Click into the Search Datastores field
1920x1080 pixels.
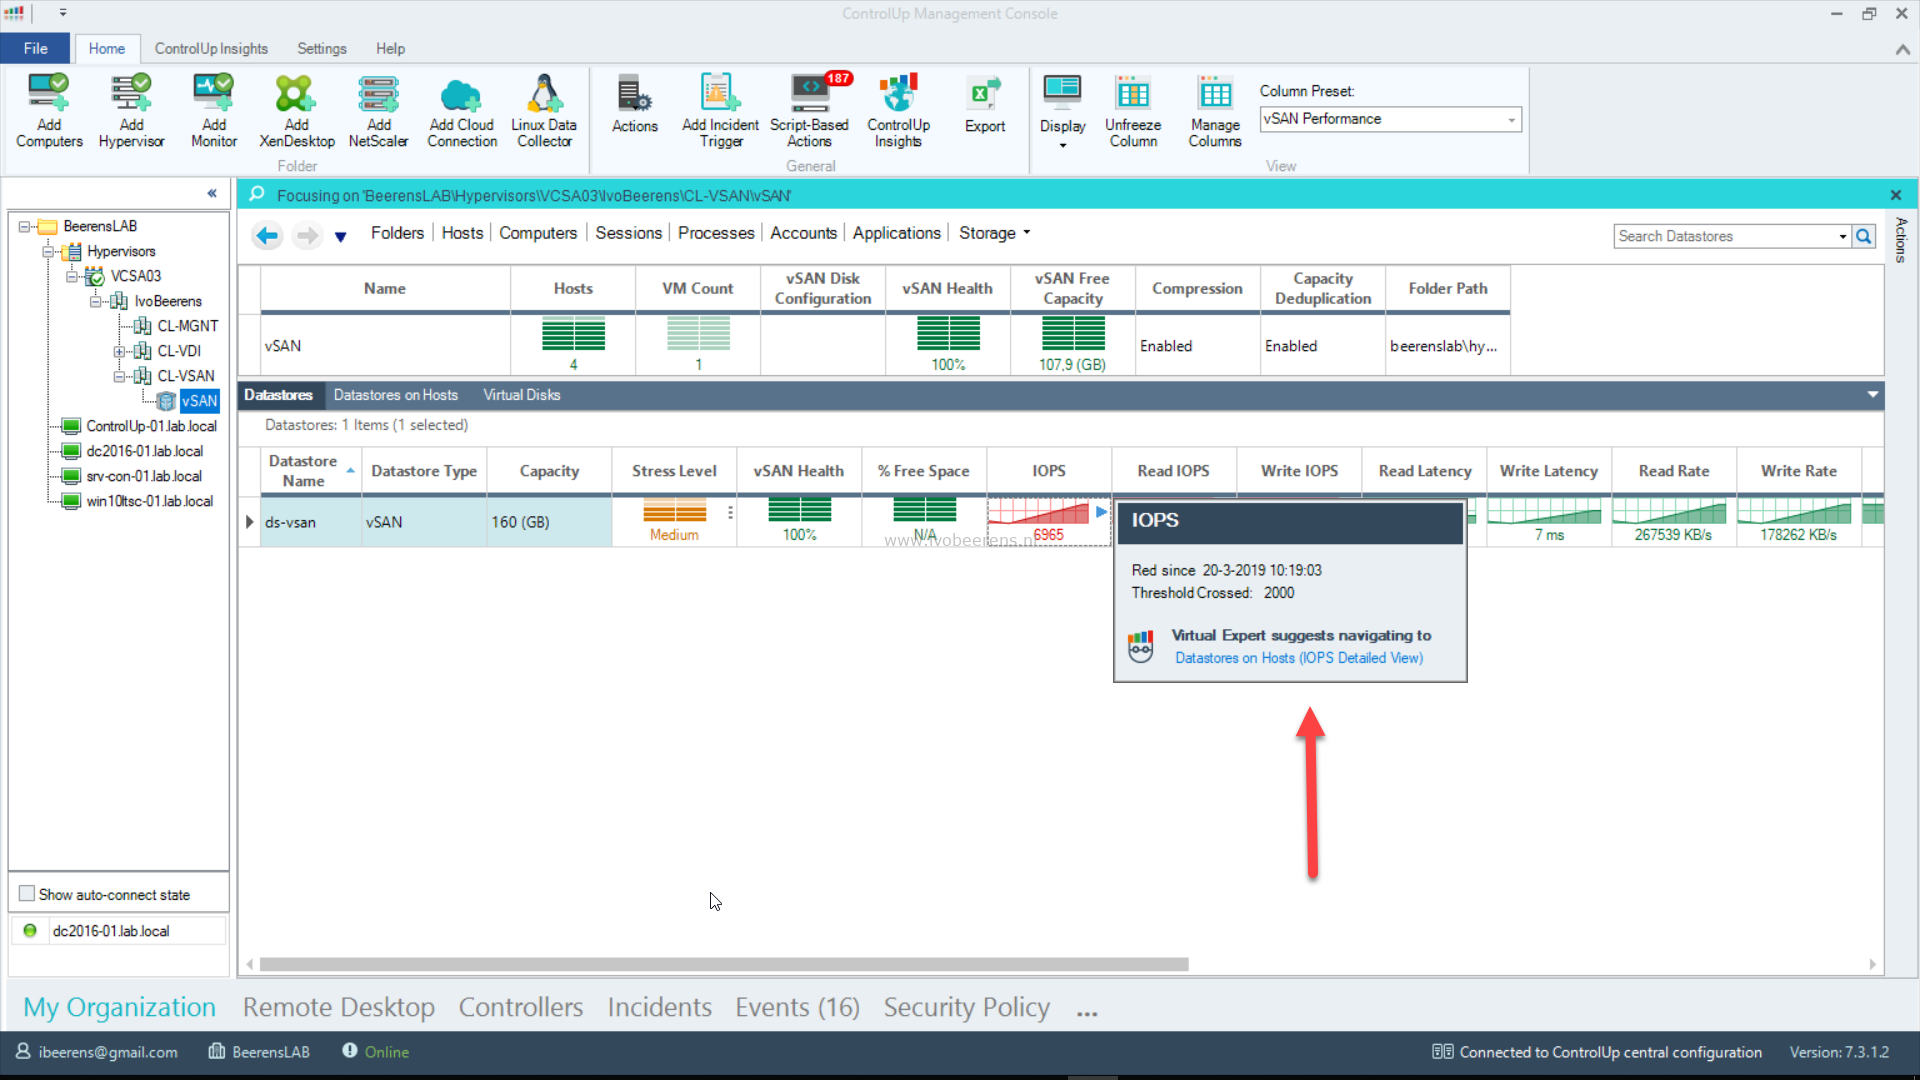coord(1725,237)
